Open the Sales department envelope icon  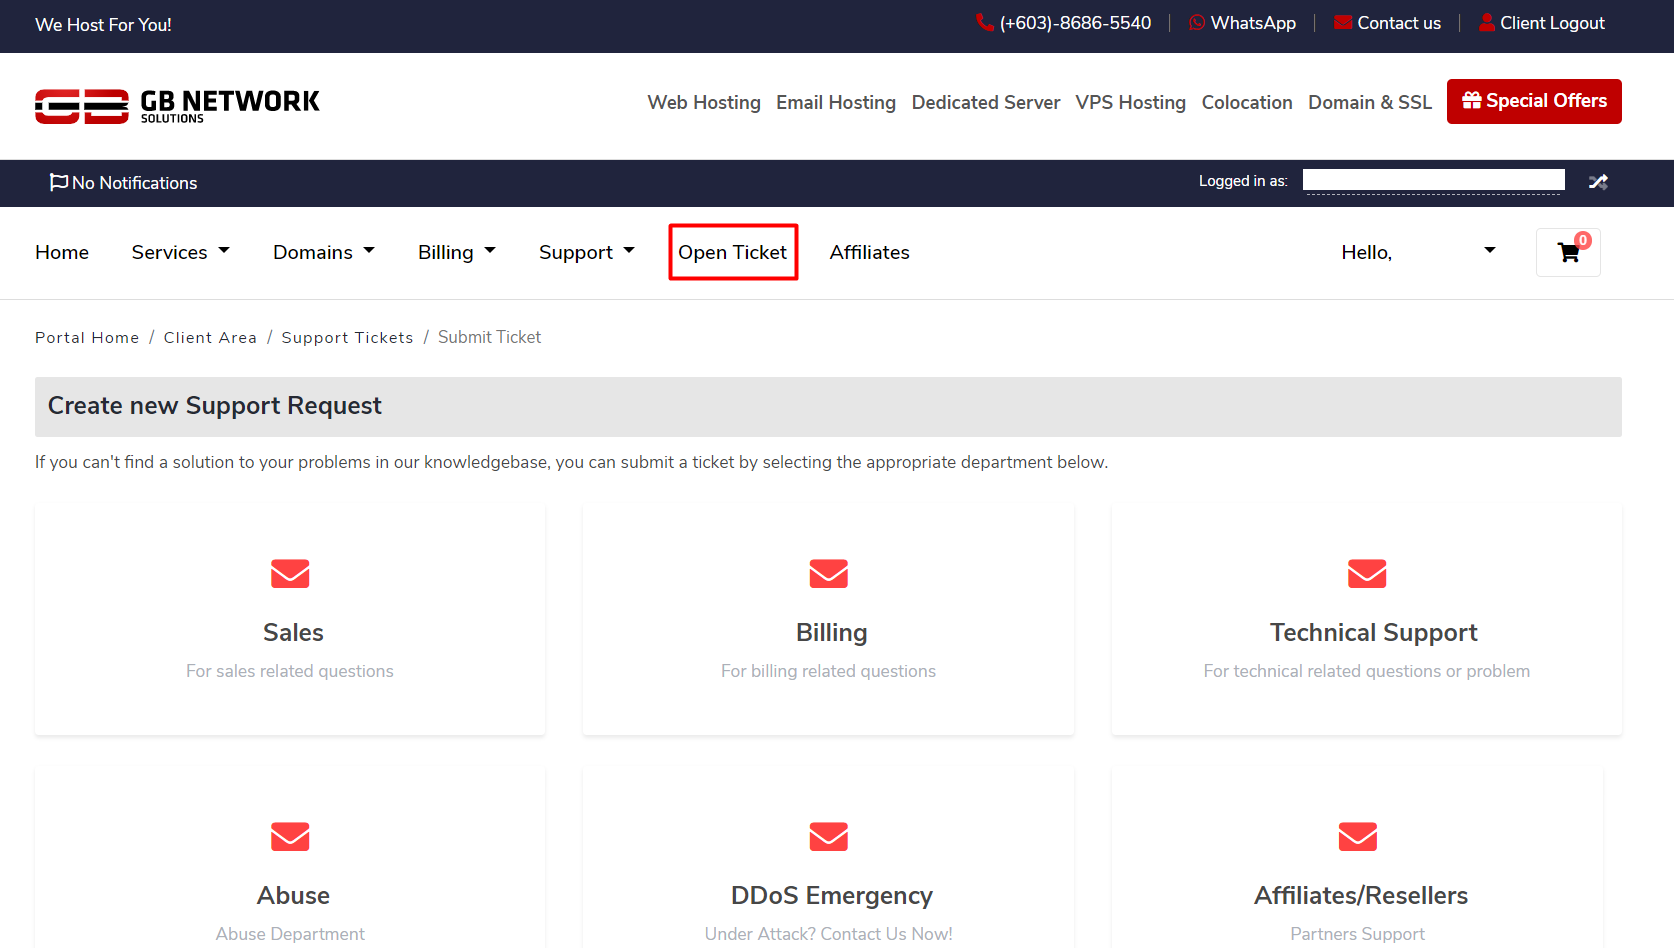pyautogui.click(x=290, y=574)
